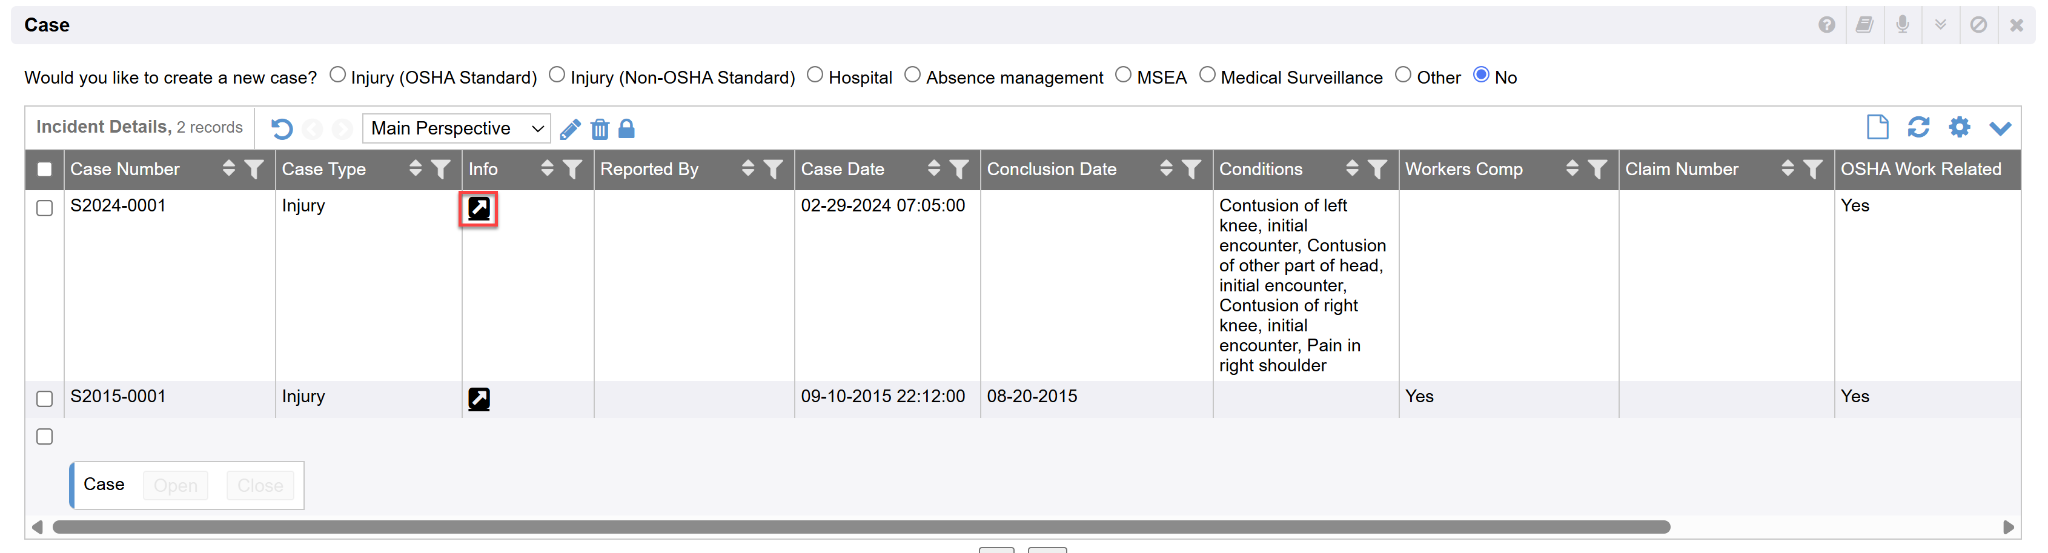The image size is (2048, 553).
Task: Click the horizontal scrollbar of the grid
Action: 860,527
